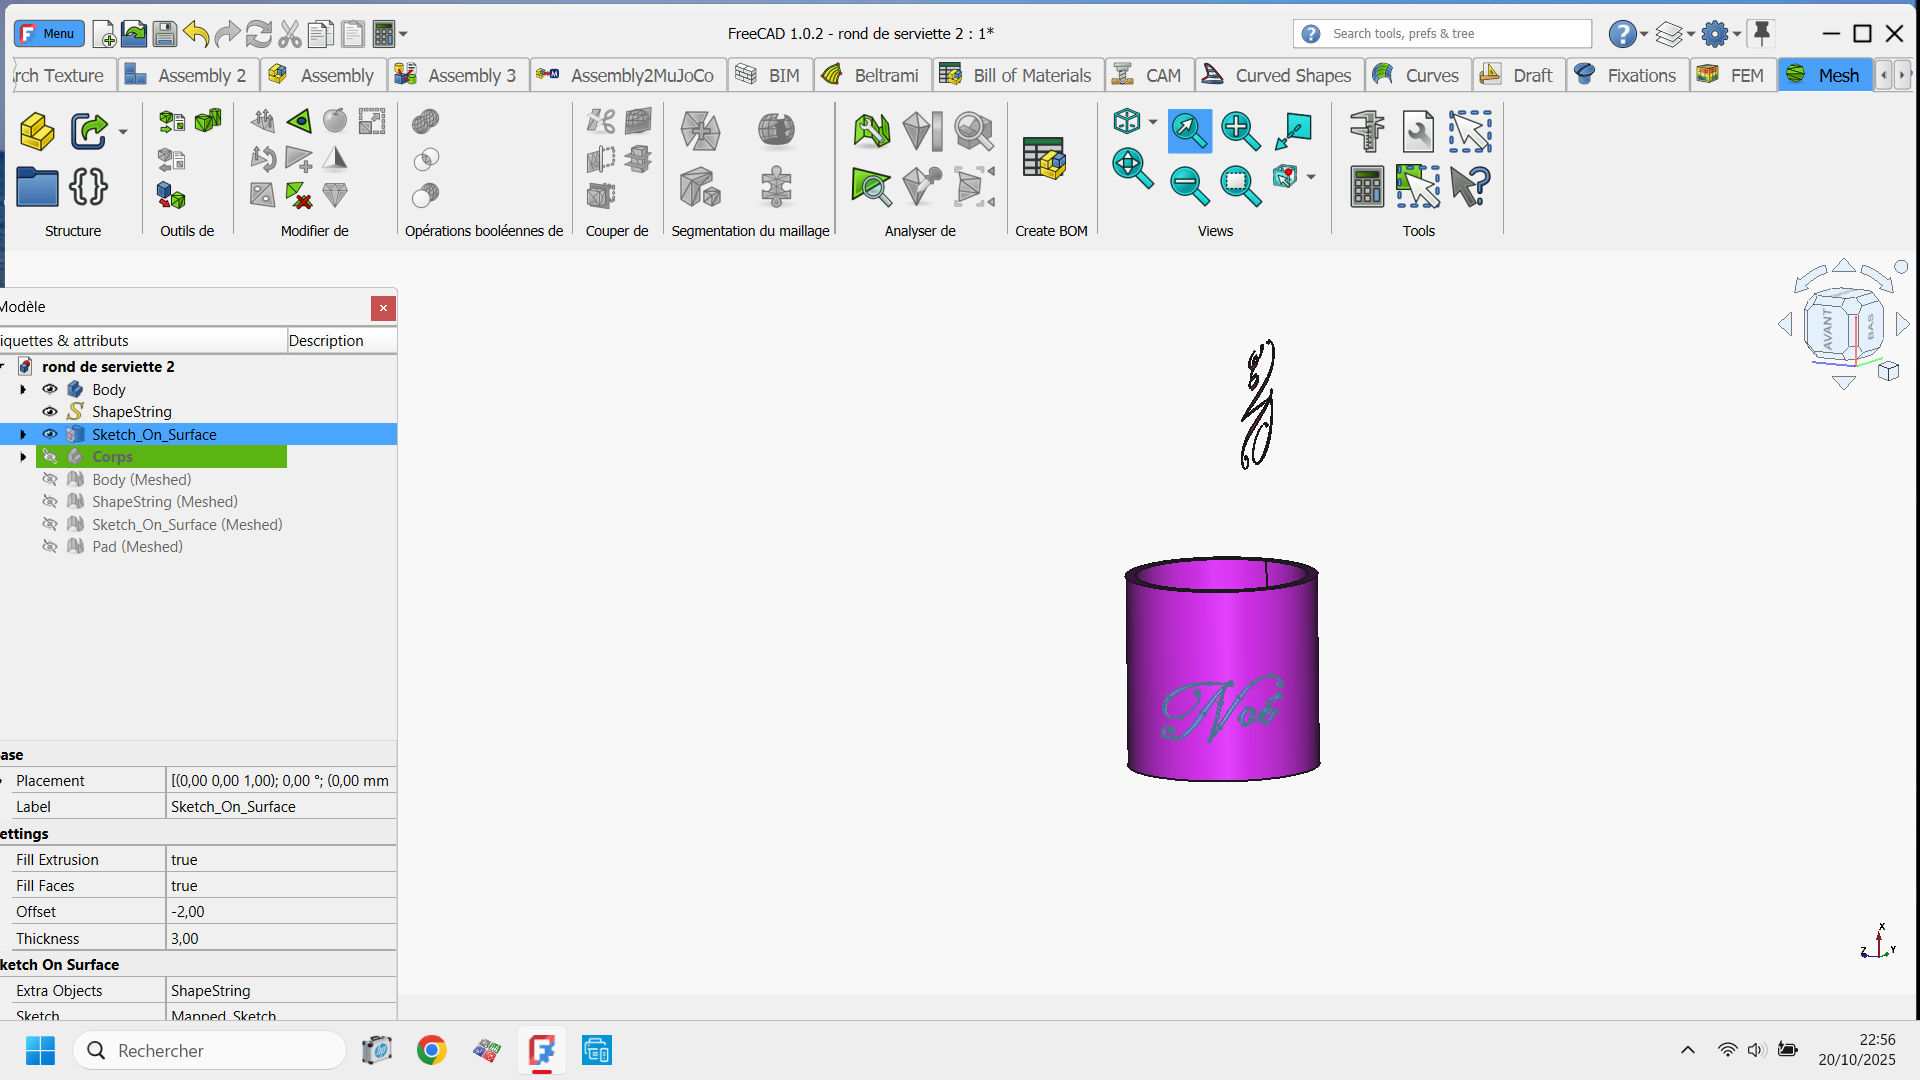The height and width of the screenshot is (1080, 1920).
Task: Click the Save document icon
Action: (x=165, y=34)
